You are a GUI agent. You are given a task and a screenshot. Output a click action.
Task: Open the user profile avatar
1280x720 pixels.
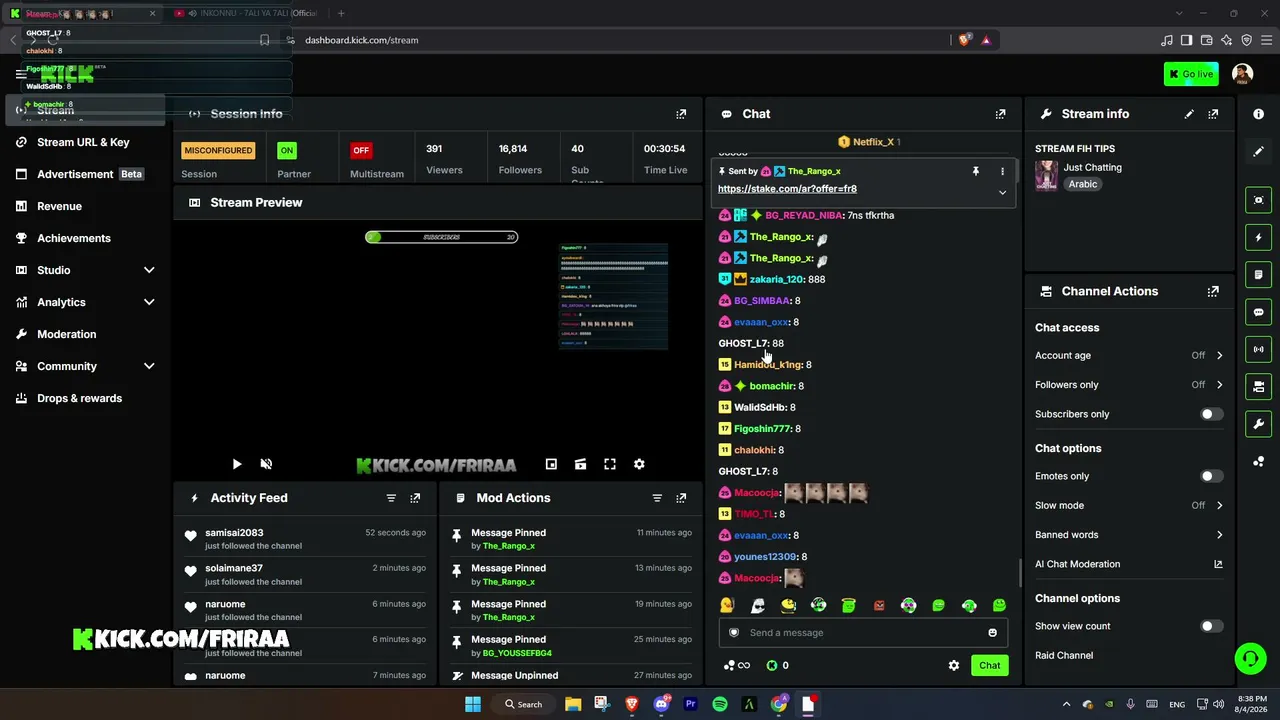pos(1242,74)
